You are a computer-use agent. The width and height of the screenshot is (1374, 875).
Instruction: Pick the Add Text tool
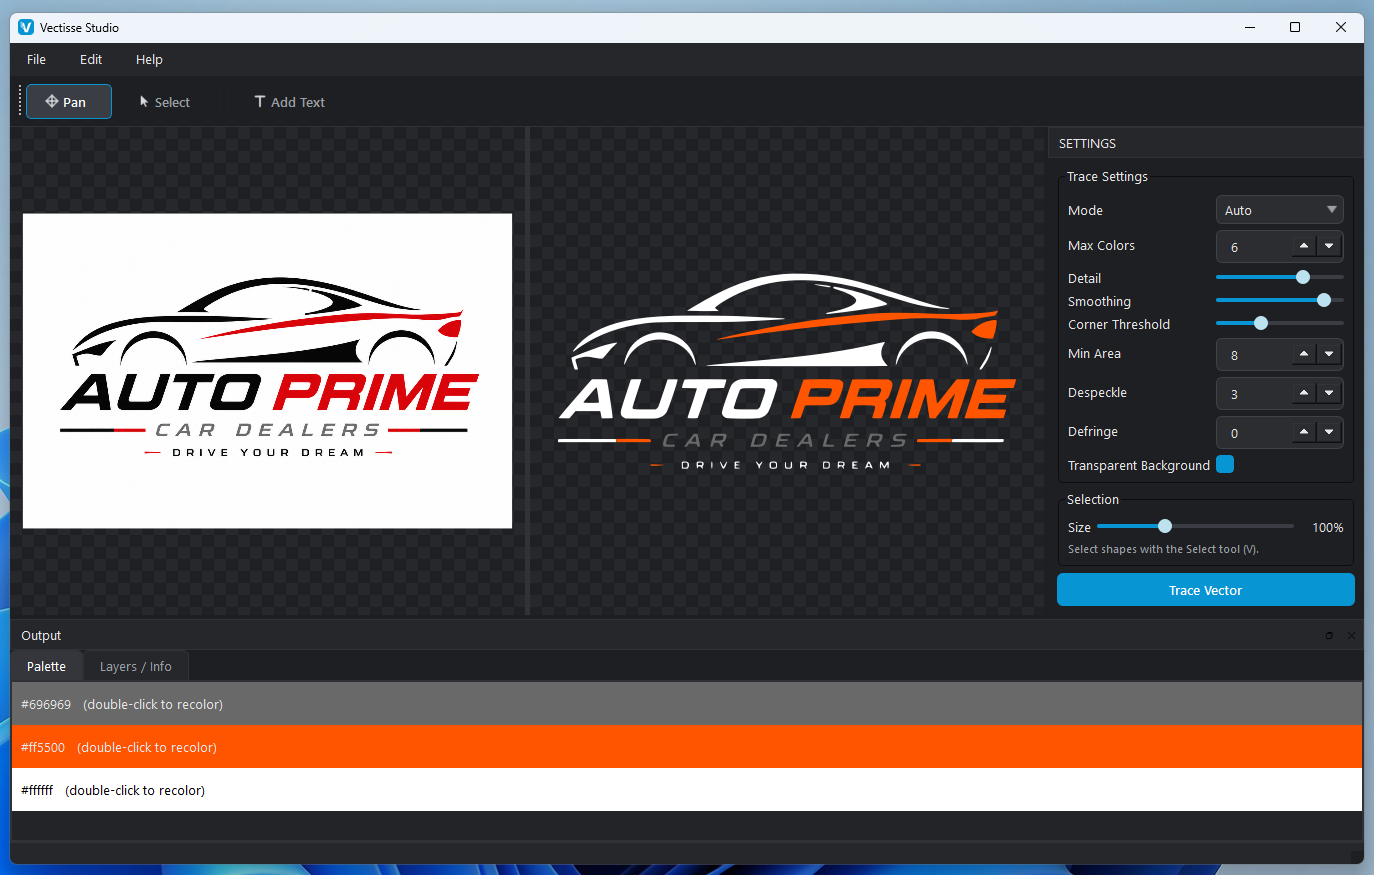point(289,102)
